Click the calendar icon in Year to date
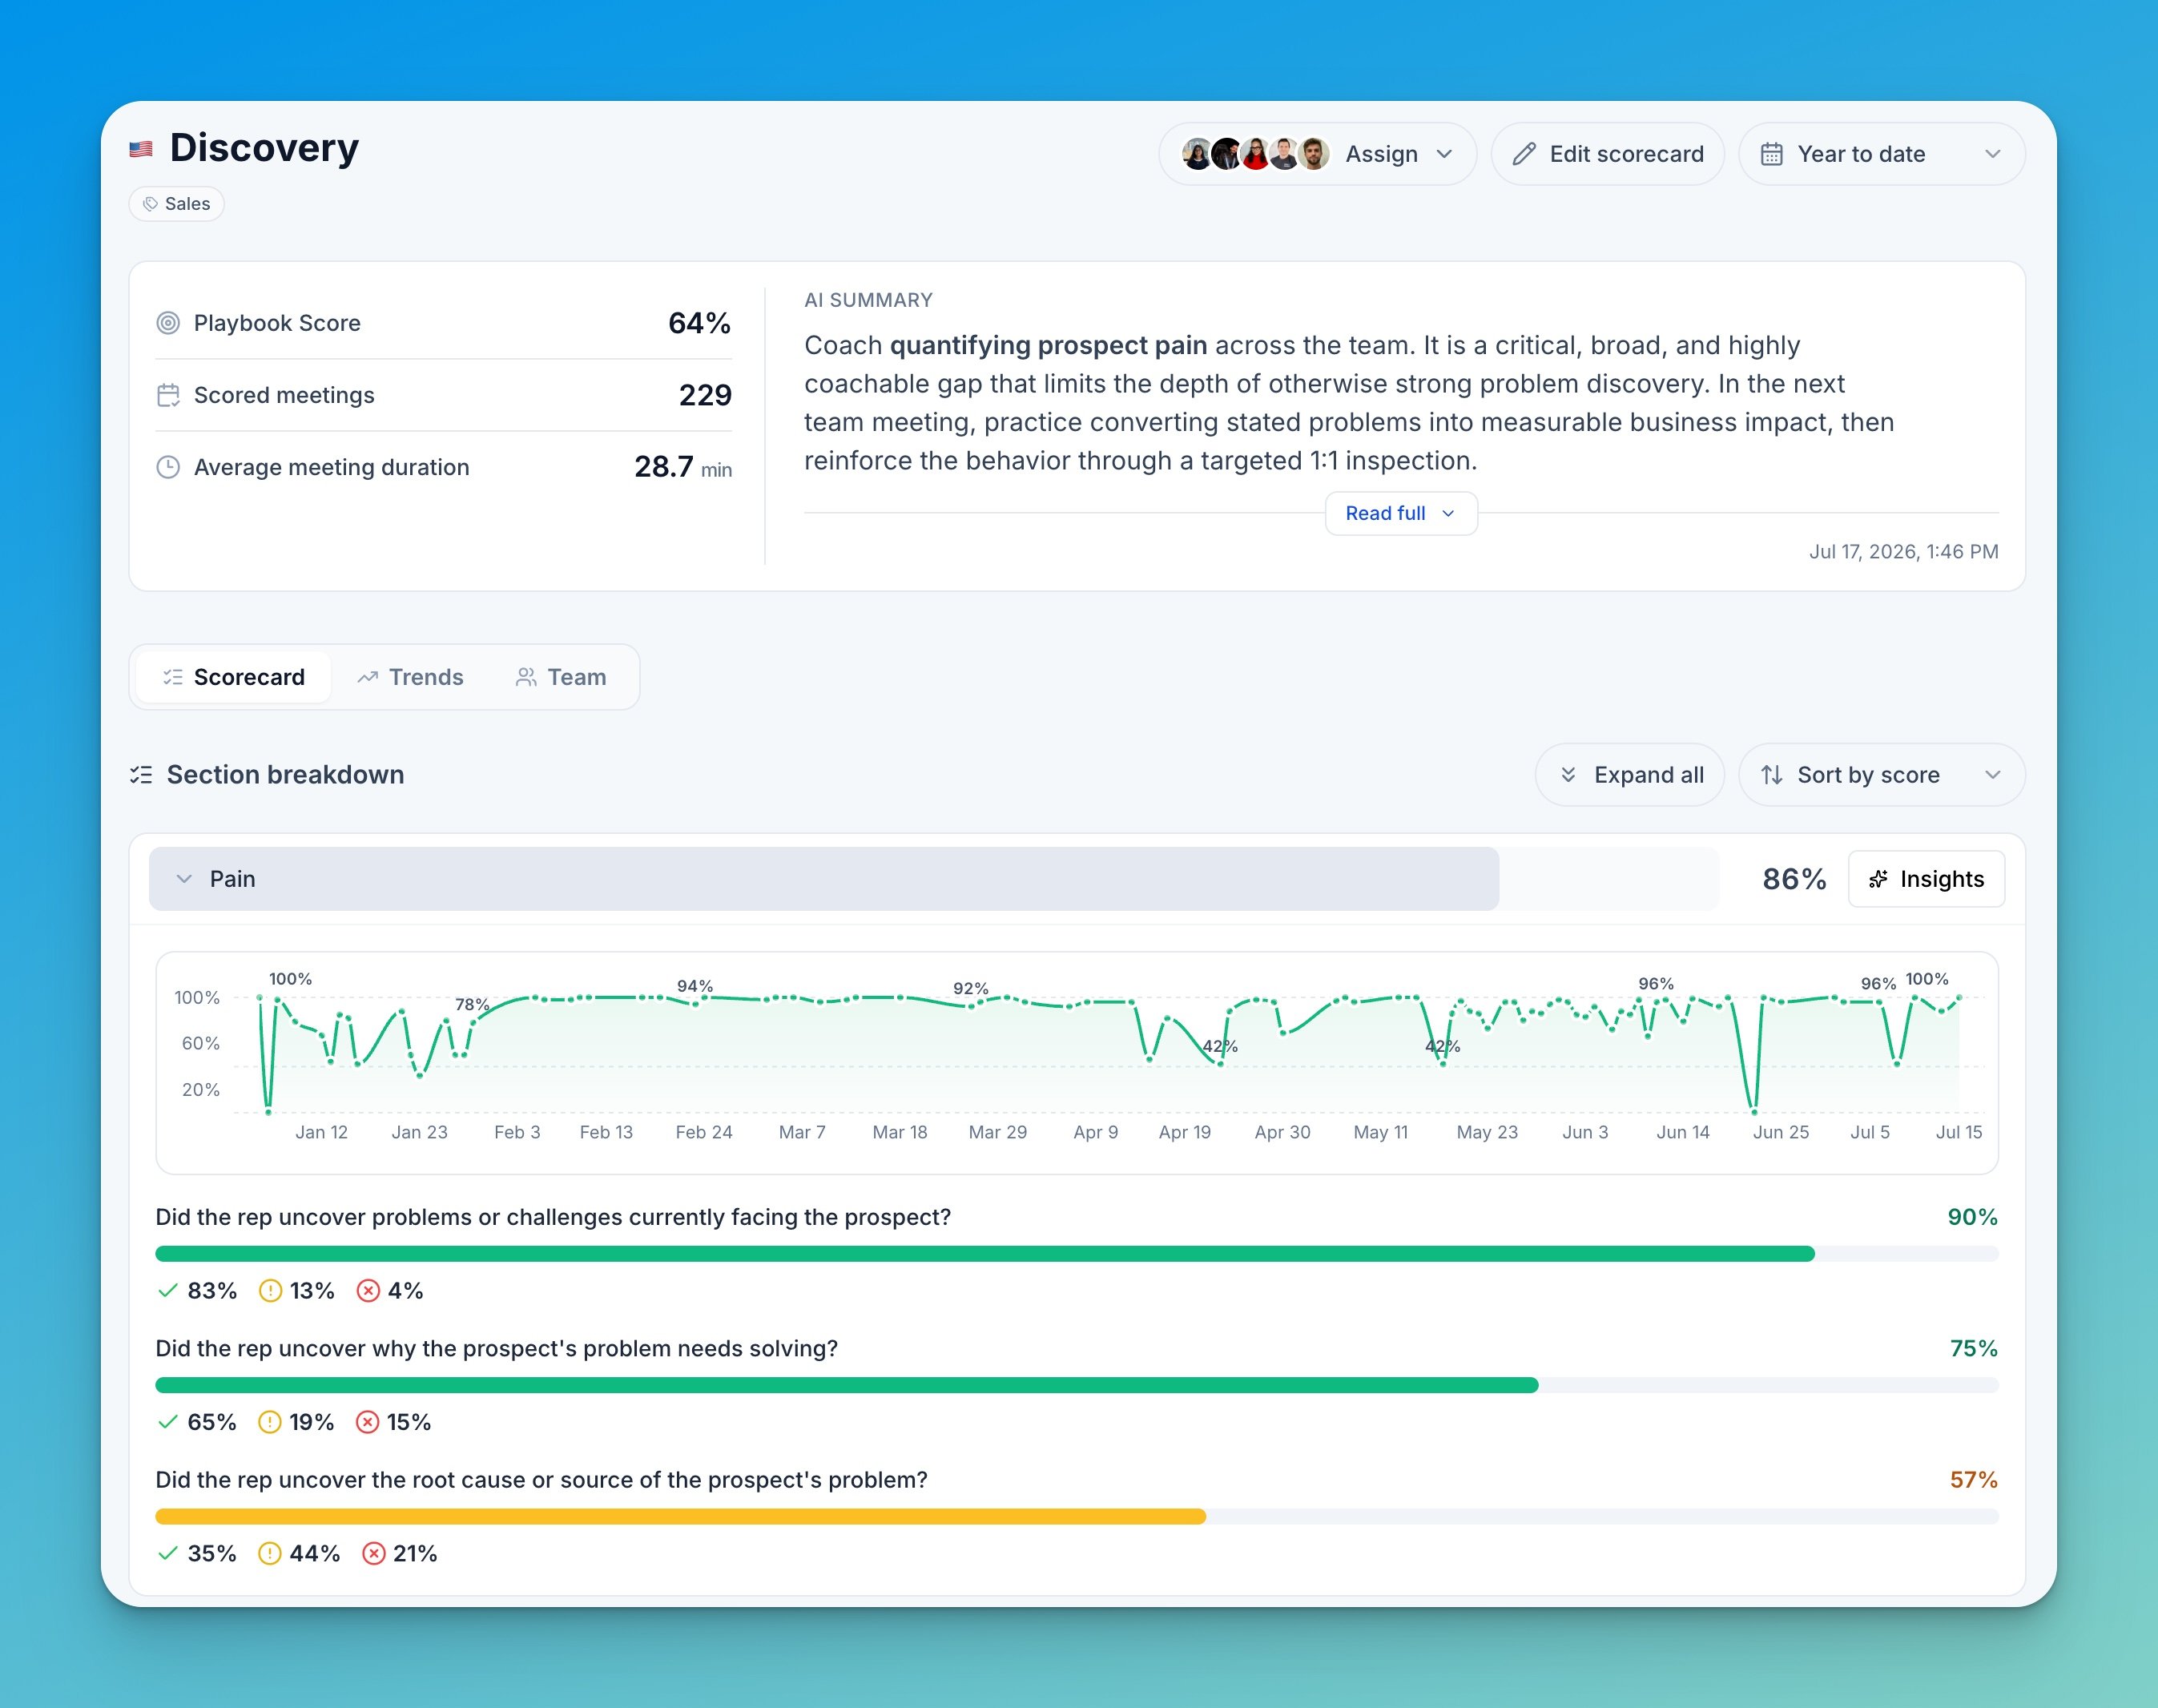The height and width of the screenshot is (1708, 2158). [1771, 154]
